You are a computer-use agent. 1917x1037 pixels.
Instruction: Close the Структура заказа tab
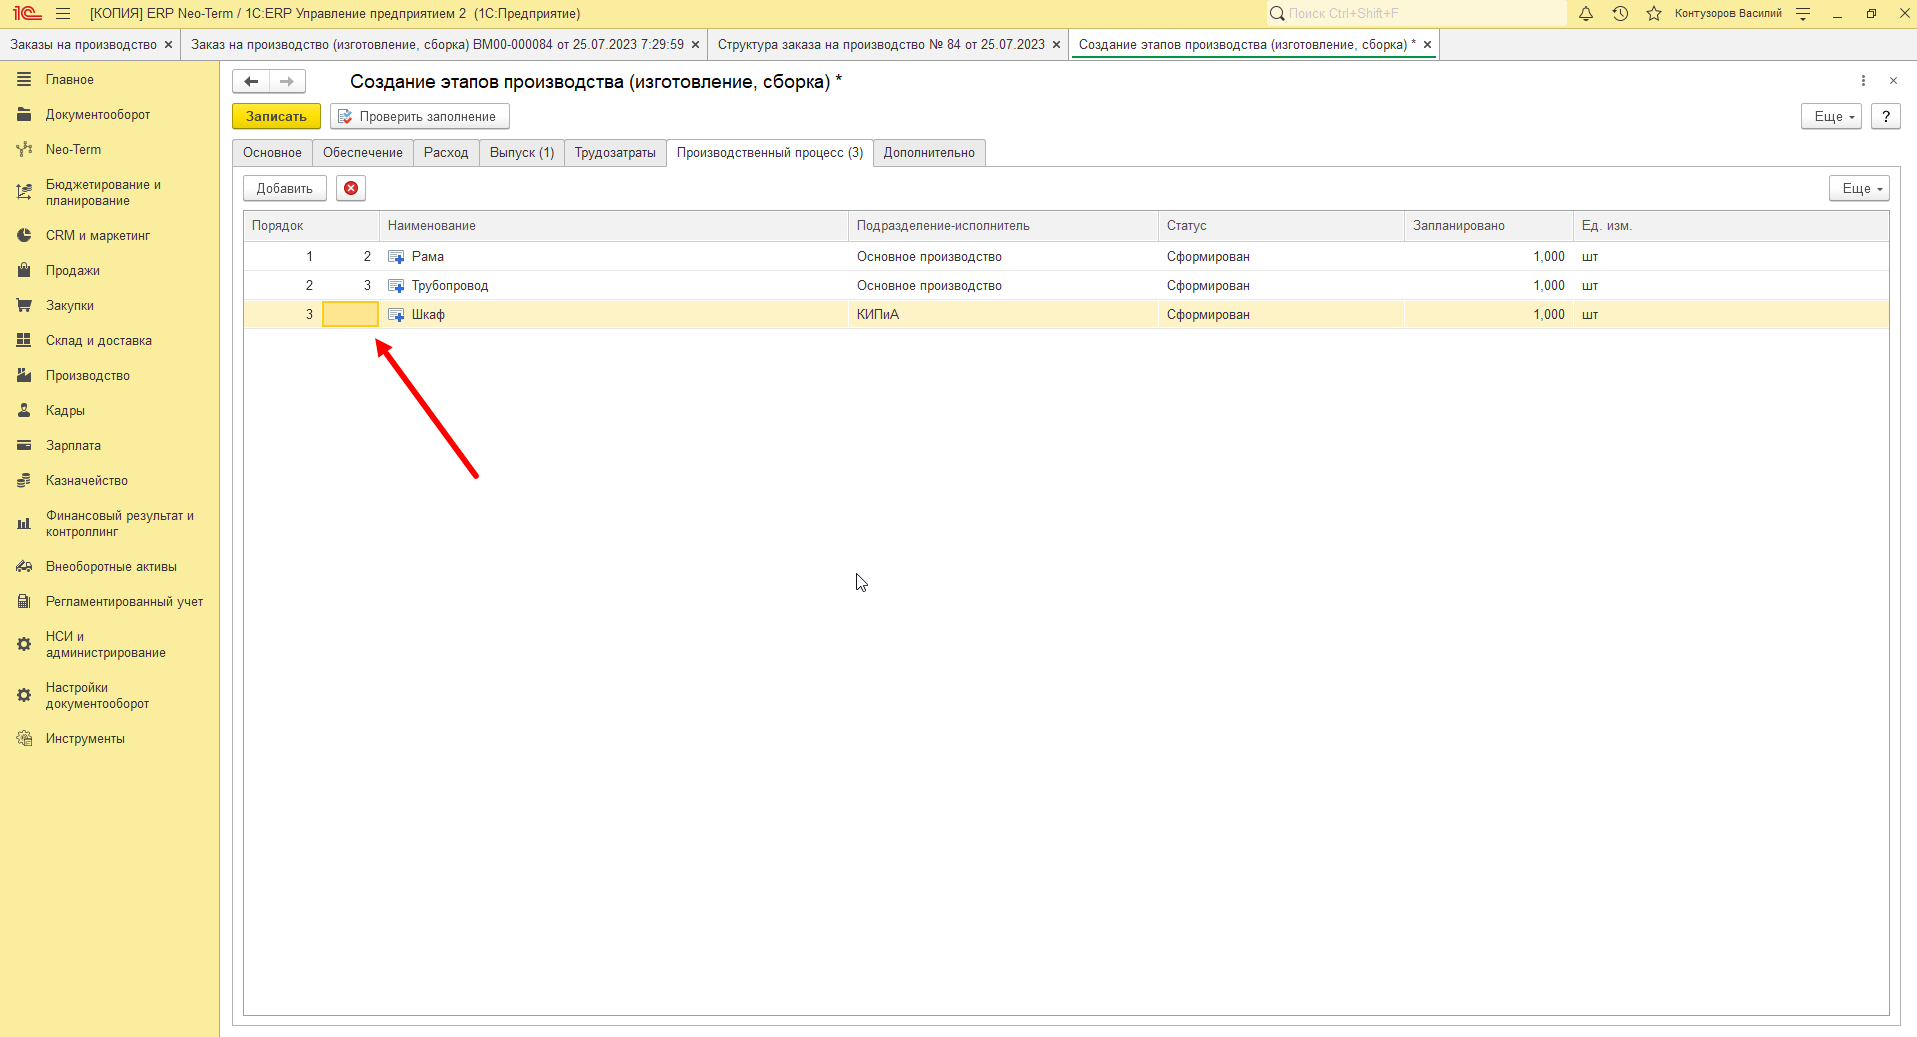1056,45
